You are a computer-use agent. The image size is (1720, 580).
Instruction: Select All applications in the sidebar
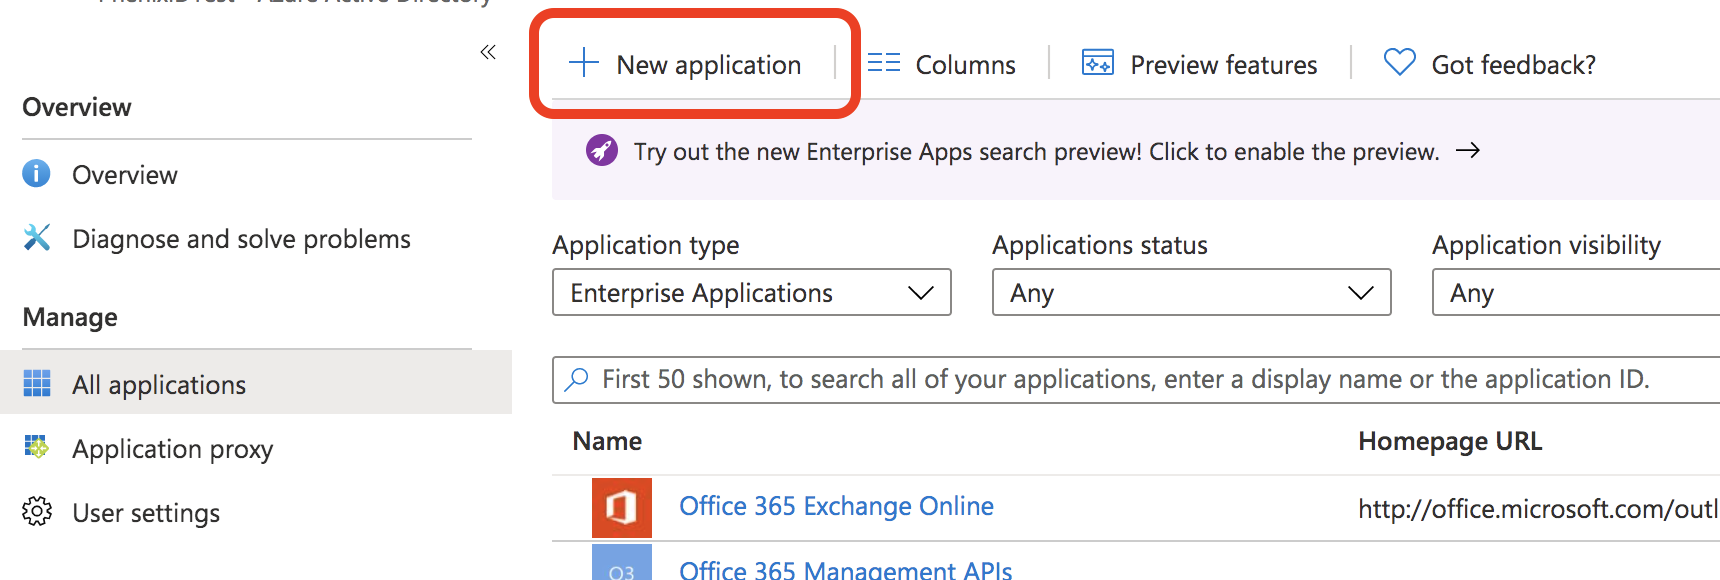[159, 384]
